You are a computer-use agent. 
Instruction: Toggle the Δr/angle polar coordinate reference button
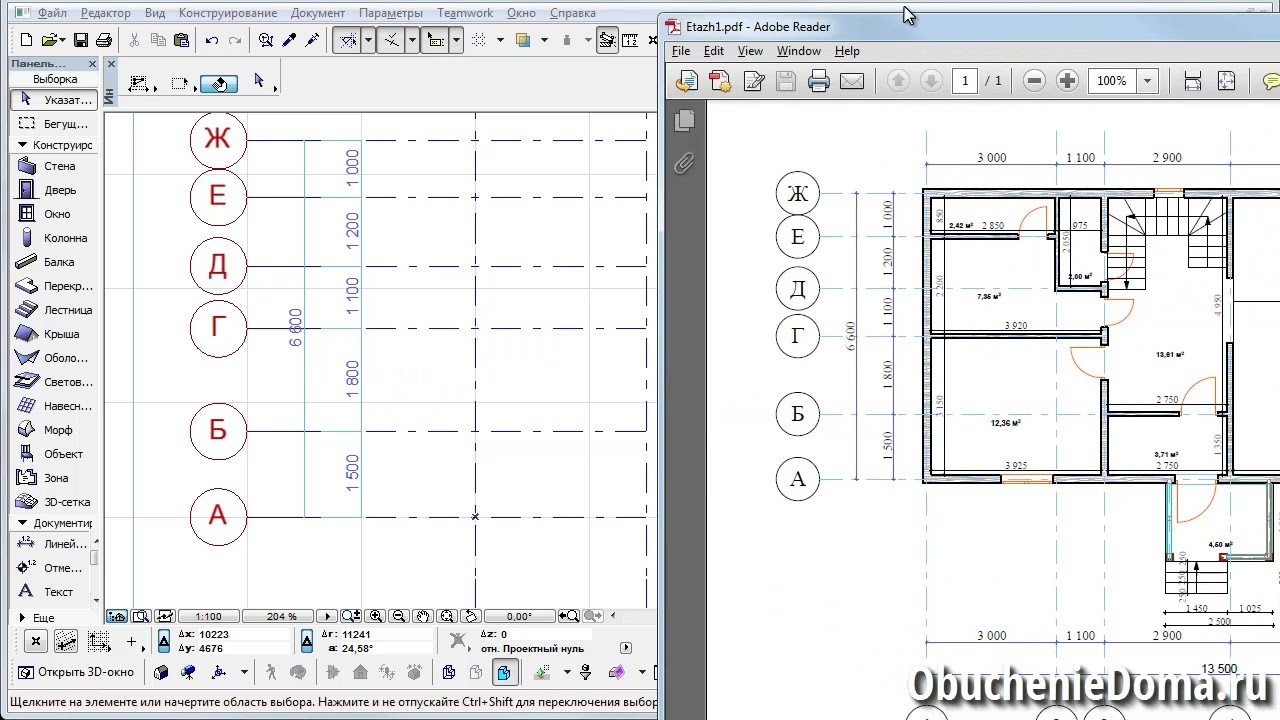tap(307, 641)
